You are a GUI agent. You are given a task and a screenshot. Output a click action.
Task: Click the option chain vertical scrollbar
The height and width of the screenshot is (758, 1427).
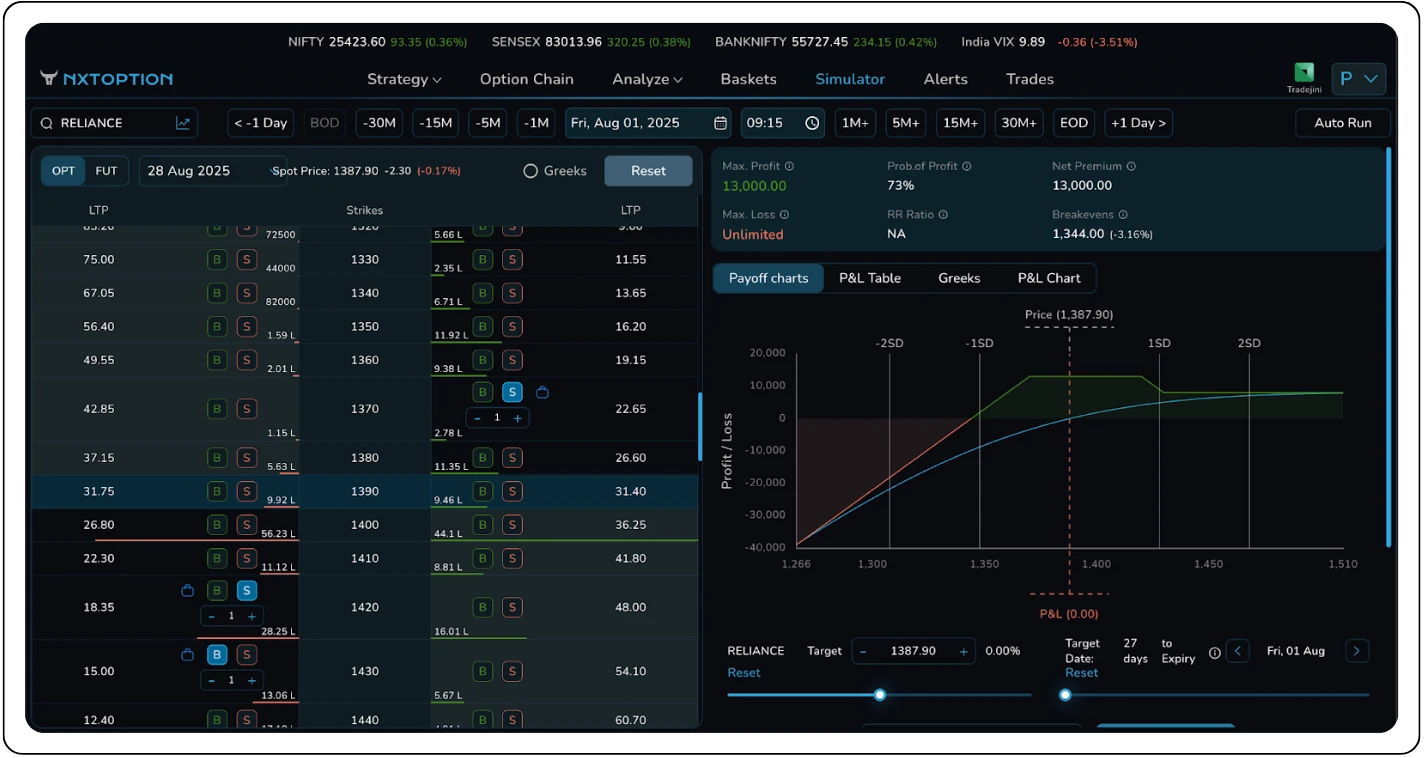[700, 426]
